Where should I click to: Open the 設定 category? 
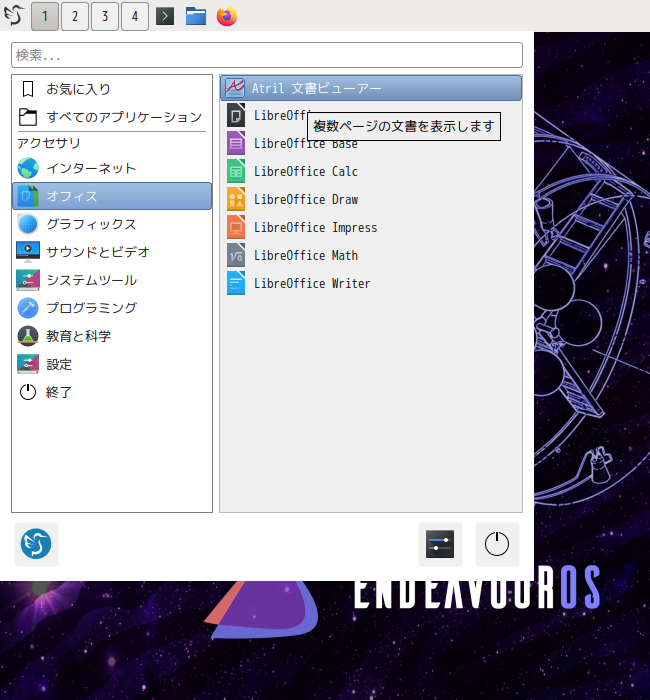pyautogui.click(x=112, y=364)
